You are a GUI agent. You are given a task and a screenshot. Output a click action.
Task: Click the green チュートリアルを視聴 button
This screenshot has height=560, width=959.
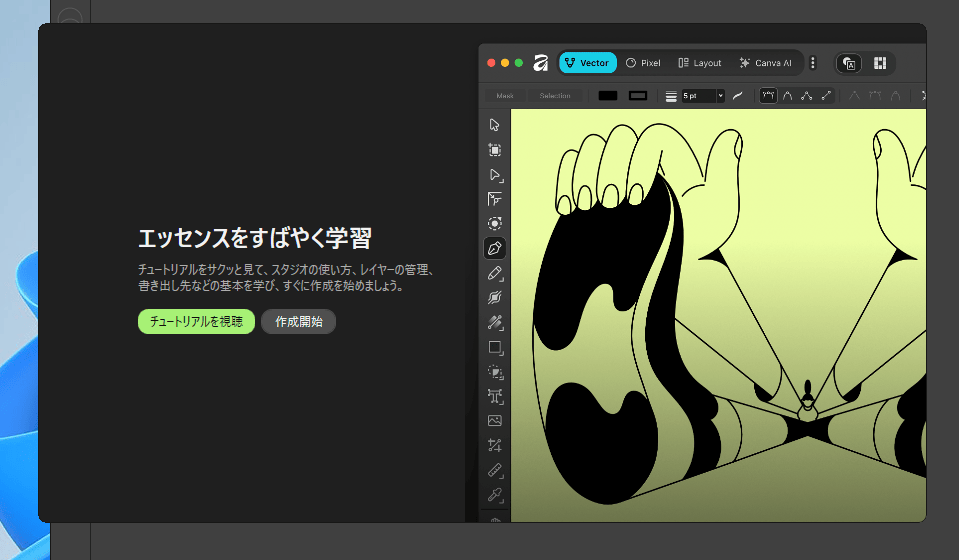[x=196, y=322]
